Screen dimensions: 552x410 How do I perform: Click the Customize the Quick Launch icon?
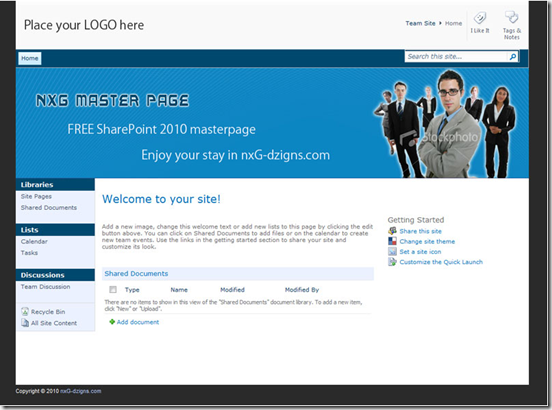pos(392,261)
